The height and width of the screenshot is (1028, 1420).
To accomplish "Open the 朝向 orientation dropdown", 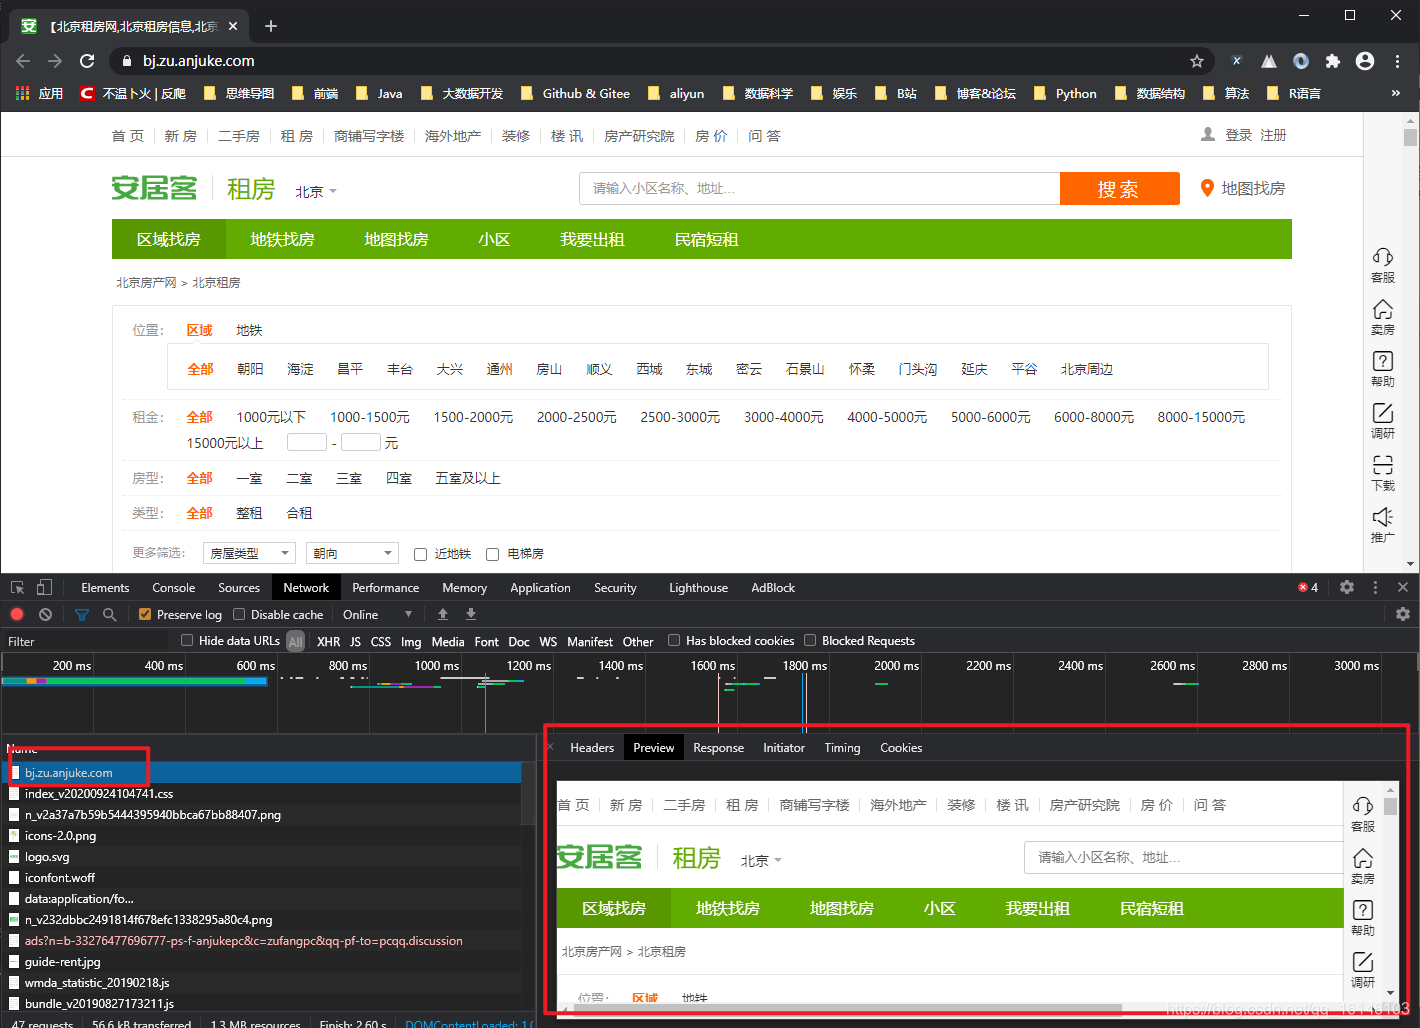I will point(353,553).
